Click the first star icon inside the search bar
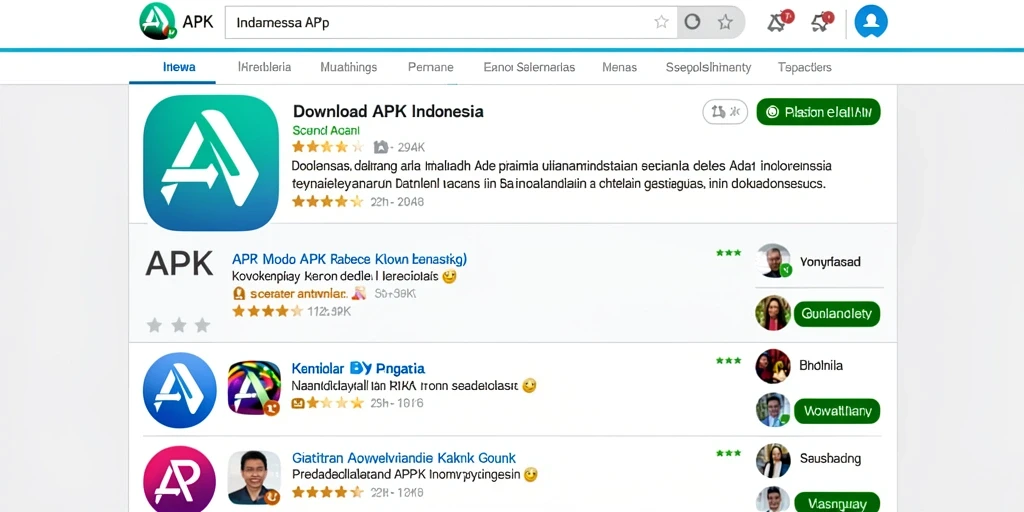 point(662,22)
